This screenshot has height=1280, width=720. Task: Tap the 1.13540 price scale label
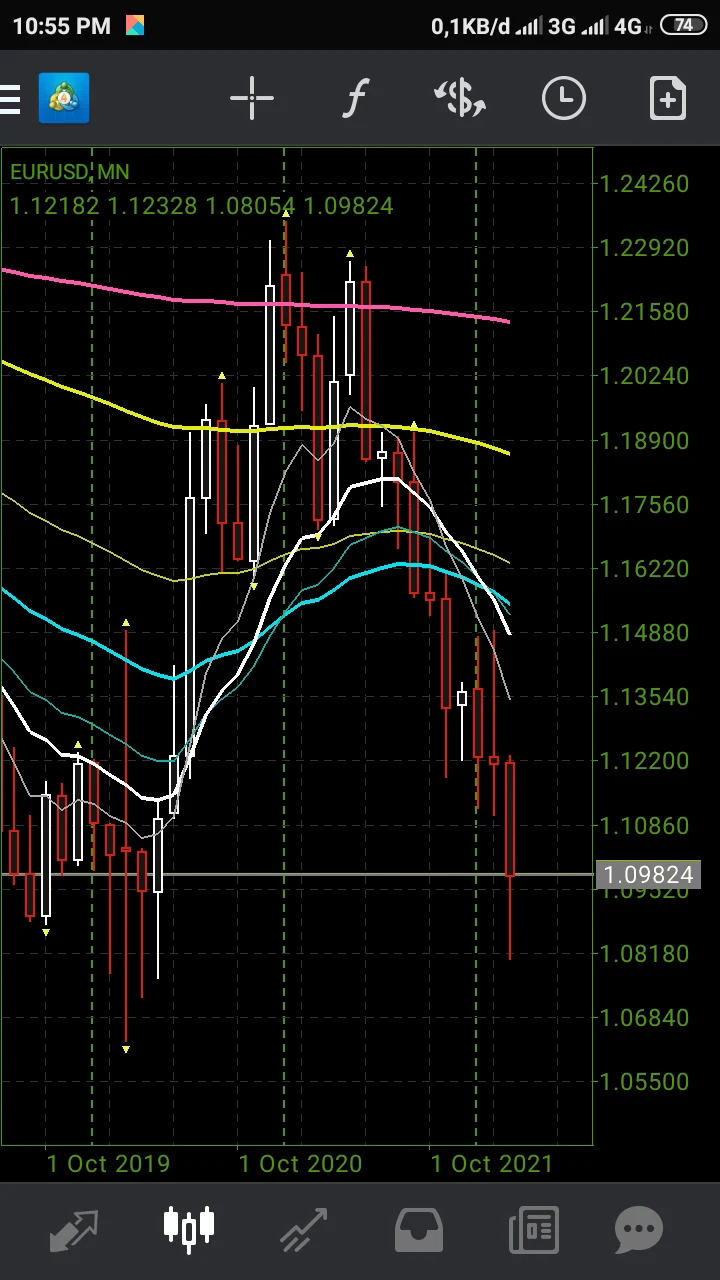click(x=645, y=697)
